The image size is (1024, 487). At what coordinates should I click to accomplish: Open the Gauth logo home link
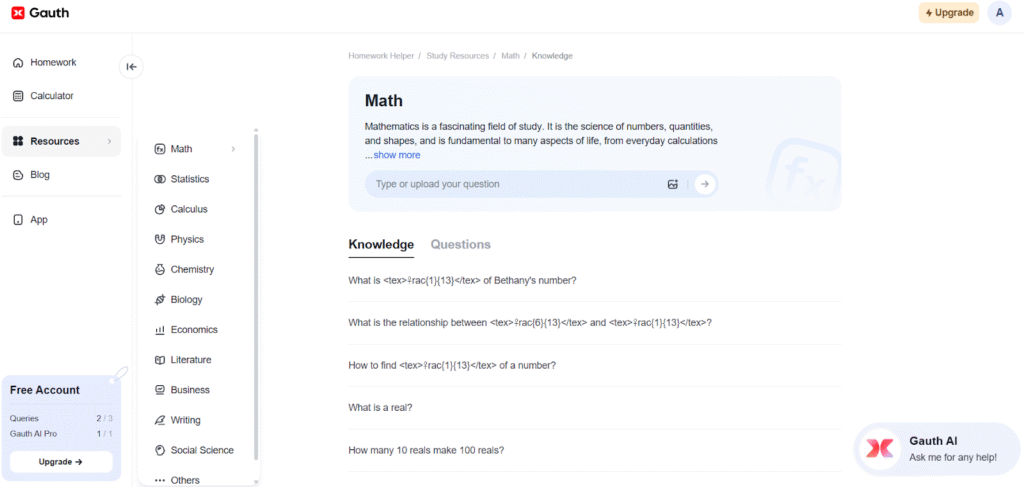[x=40, y=12]
